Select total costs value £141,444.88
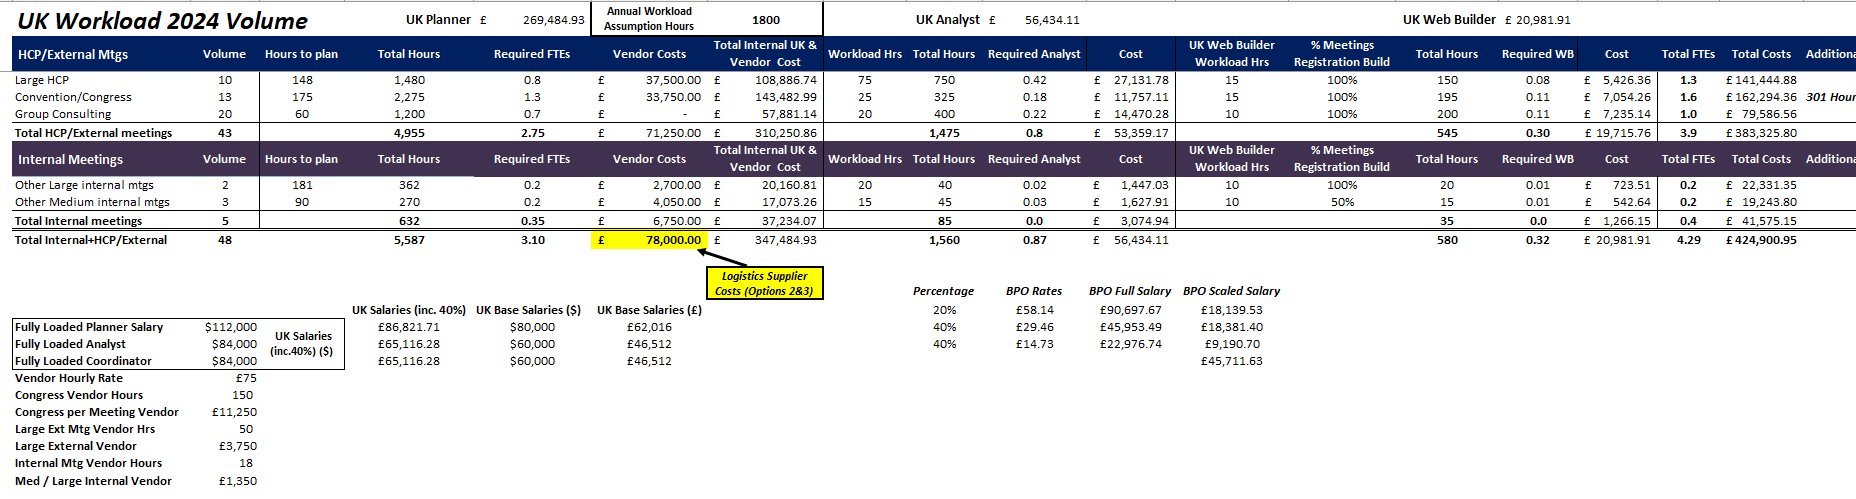1856x499 pixels. pyautogui.click(x=1761, y=80)
